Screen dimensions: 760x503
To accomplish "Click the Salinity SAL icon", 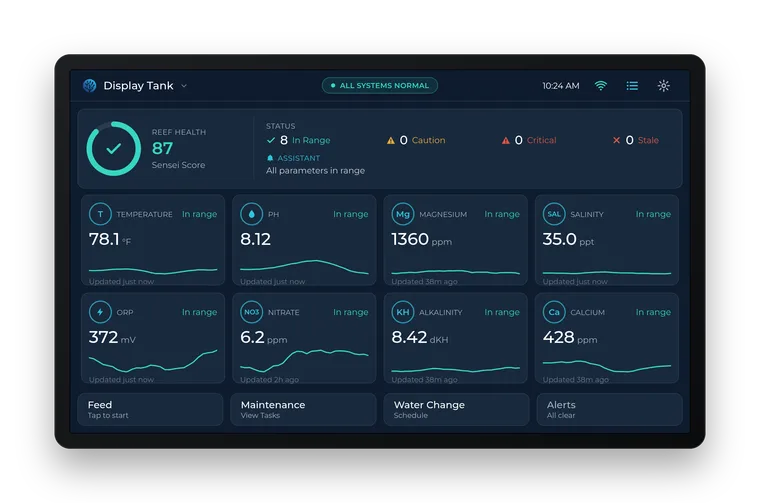I will [554, 214].
